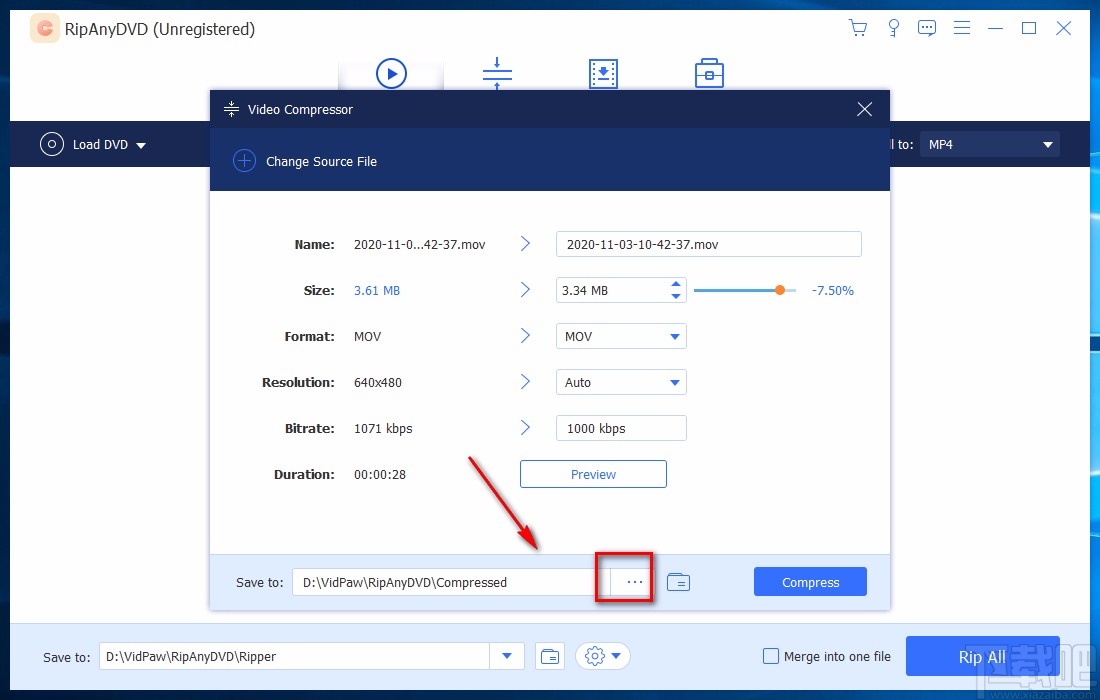Click the source size 3.61 MB text
This screenshot has width=1100, height=700.
click(x=377, y=290)
